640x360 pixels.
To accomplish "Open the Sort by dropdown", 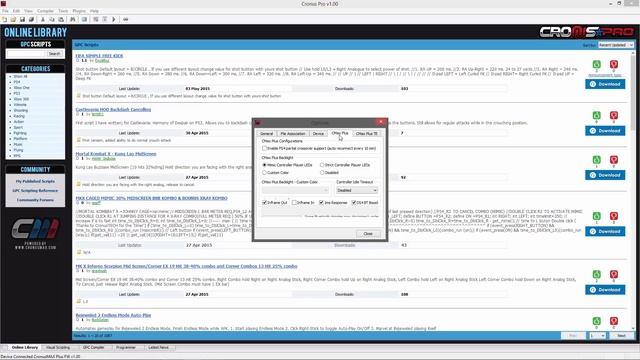I will 616,45.
